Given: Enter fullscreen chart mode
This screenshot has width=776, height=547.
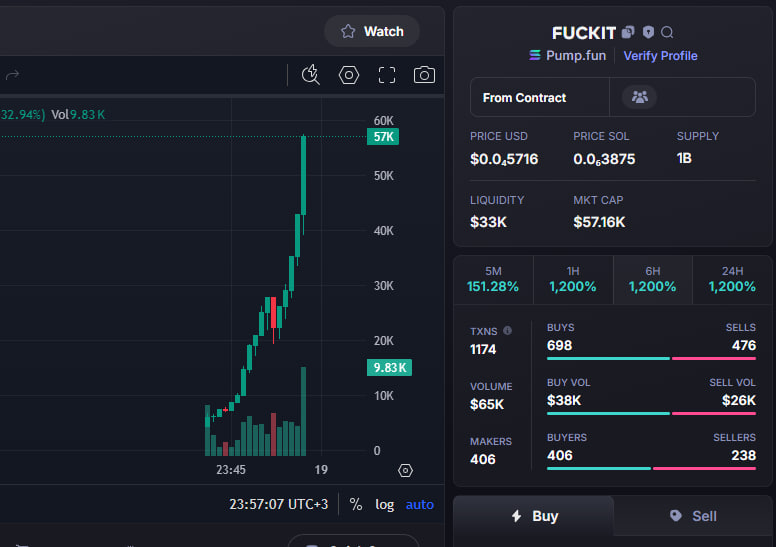Looking at the screenshot, I should (387, 75).
